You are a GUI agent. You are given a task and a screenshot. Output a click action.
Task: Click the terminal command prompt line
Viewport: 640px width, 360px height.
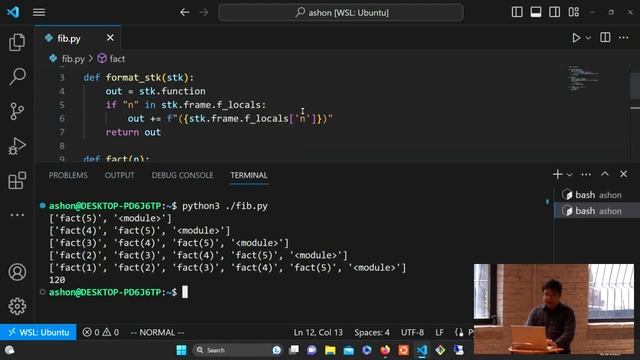click(x=118, y=292)
